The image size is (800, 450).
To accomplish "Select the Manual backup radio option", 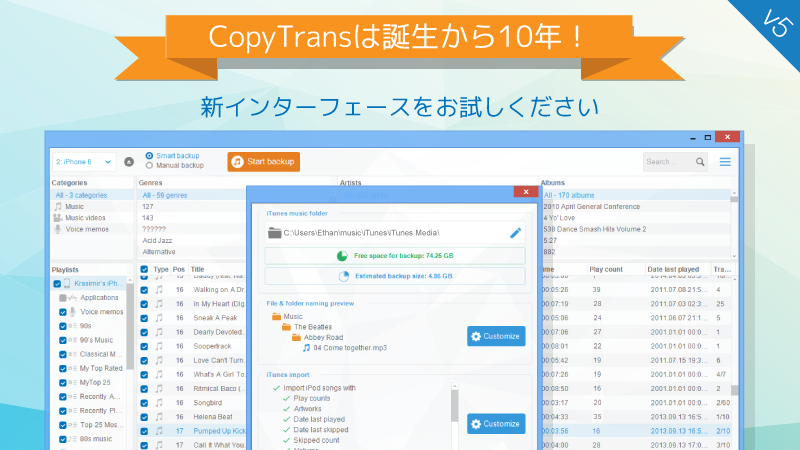I will tap(150, 166).
